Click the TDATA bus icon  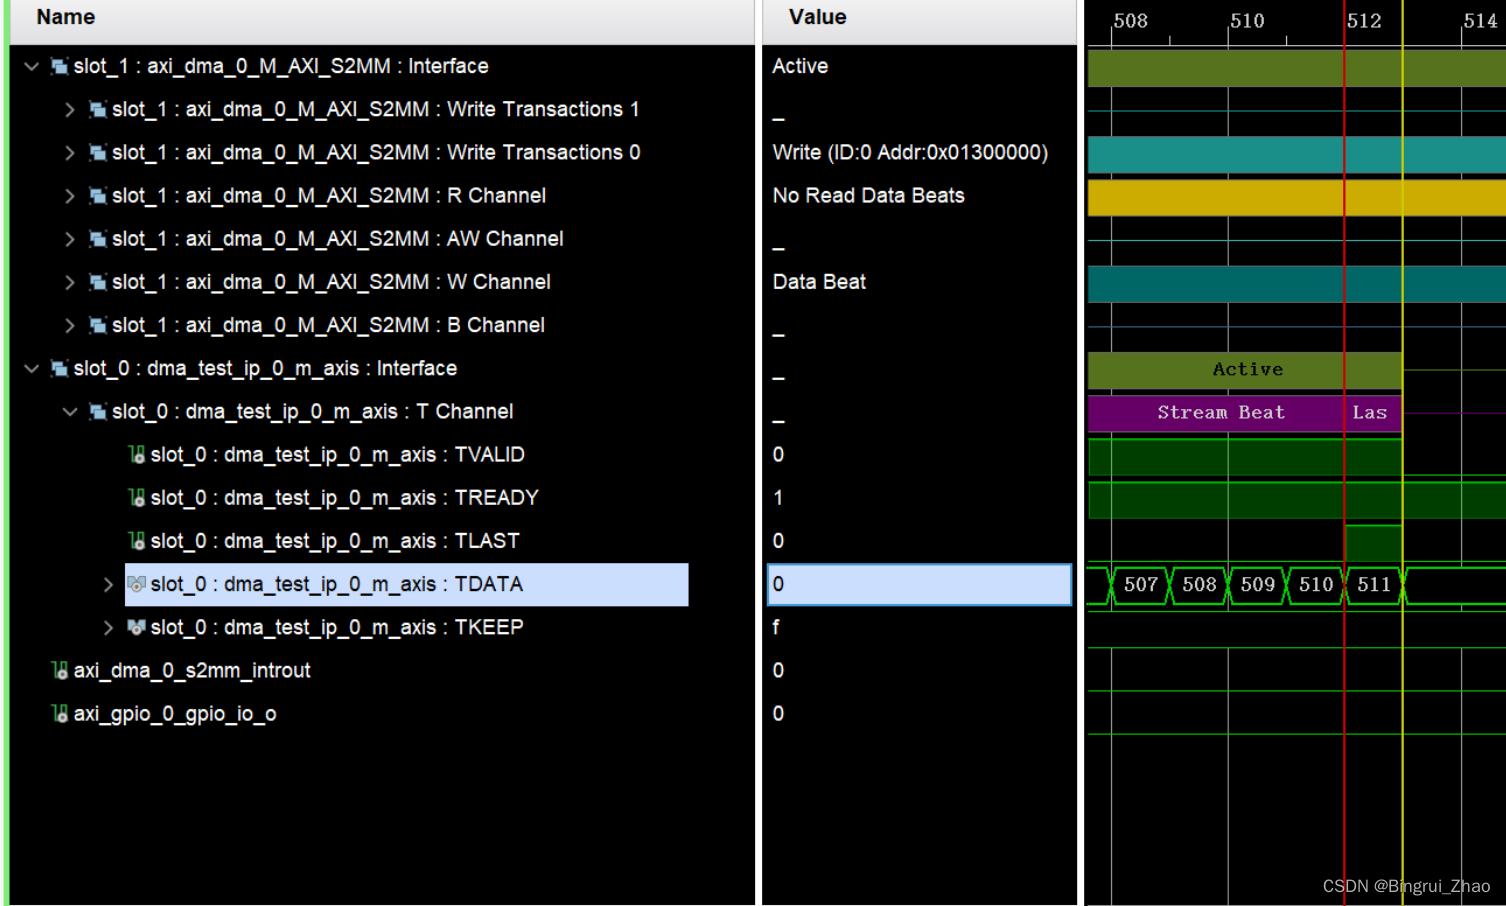point(137,584)
